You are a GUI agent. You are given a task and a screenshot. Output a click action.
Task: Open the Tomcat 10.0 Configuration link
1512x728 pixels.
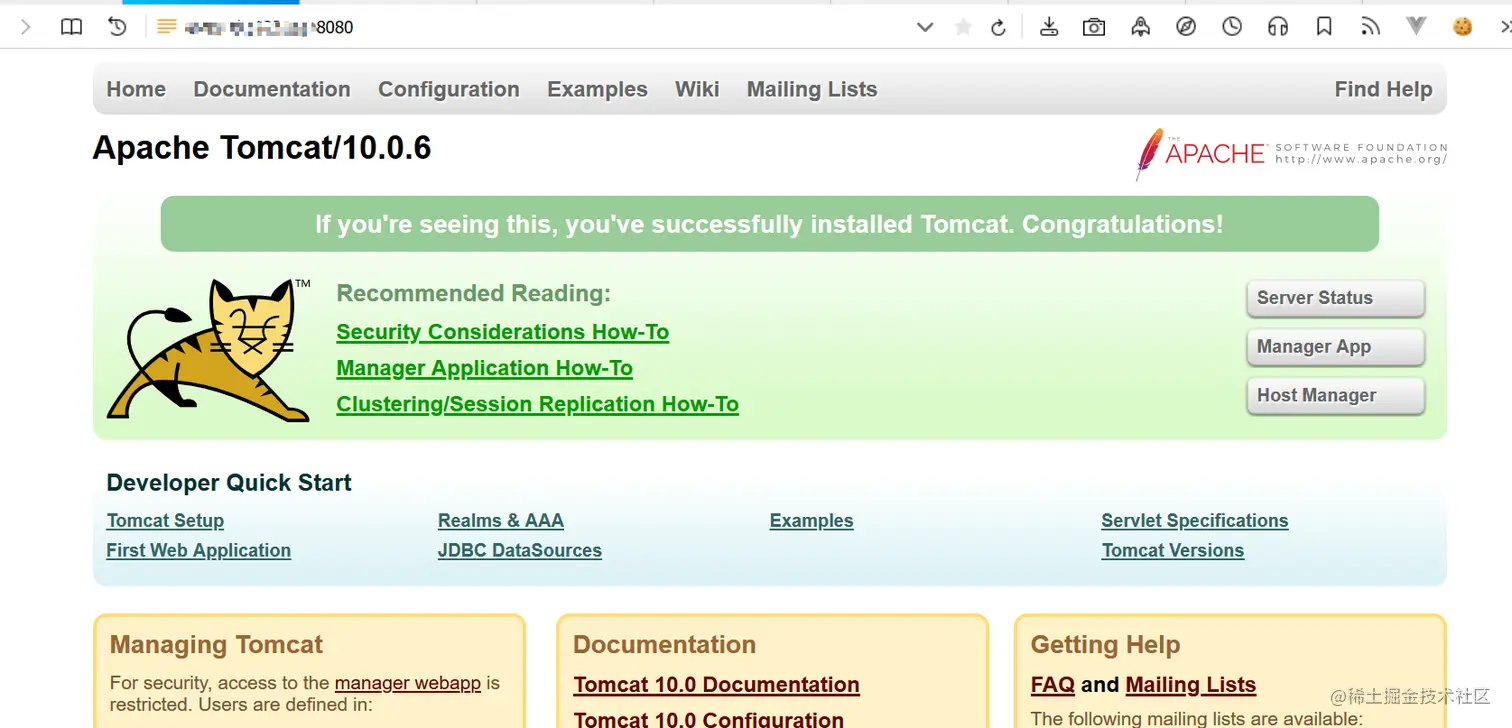(709, 719)
